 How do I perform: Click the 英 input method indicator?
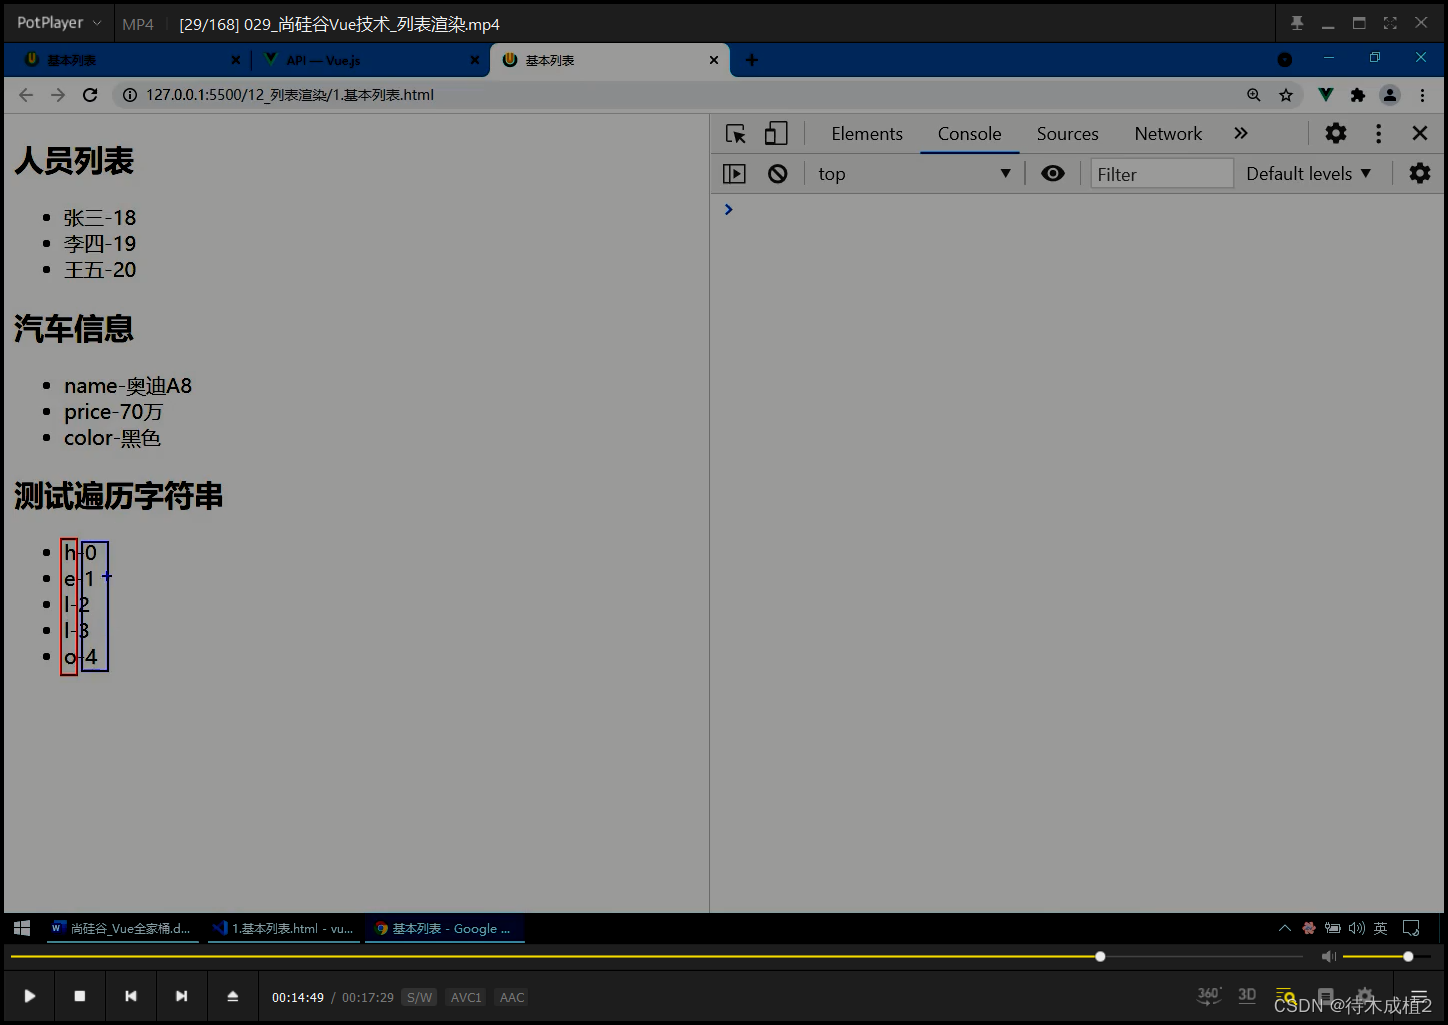click(x=1380, y=928)
